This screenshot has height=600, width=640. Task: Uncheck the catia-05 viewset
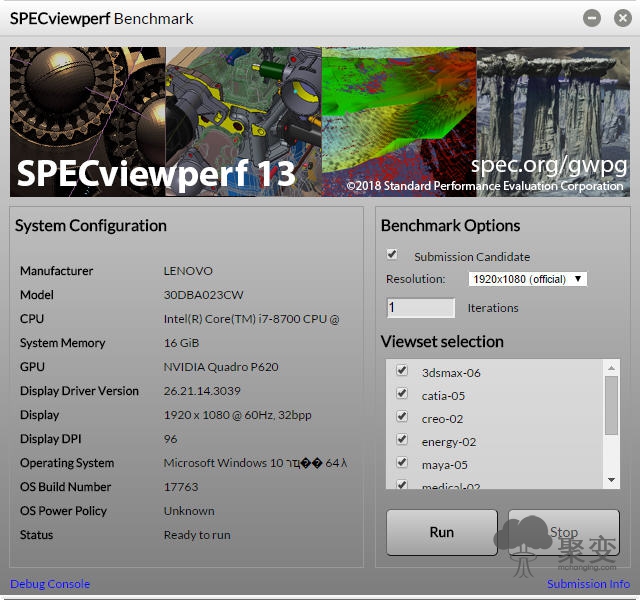[402, 393]
